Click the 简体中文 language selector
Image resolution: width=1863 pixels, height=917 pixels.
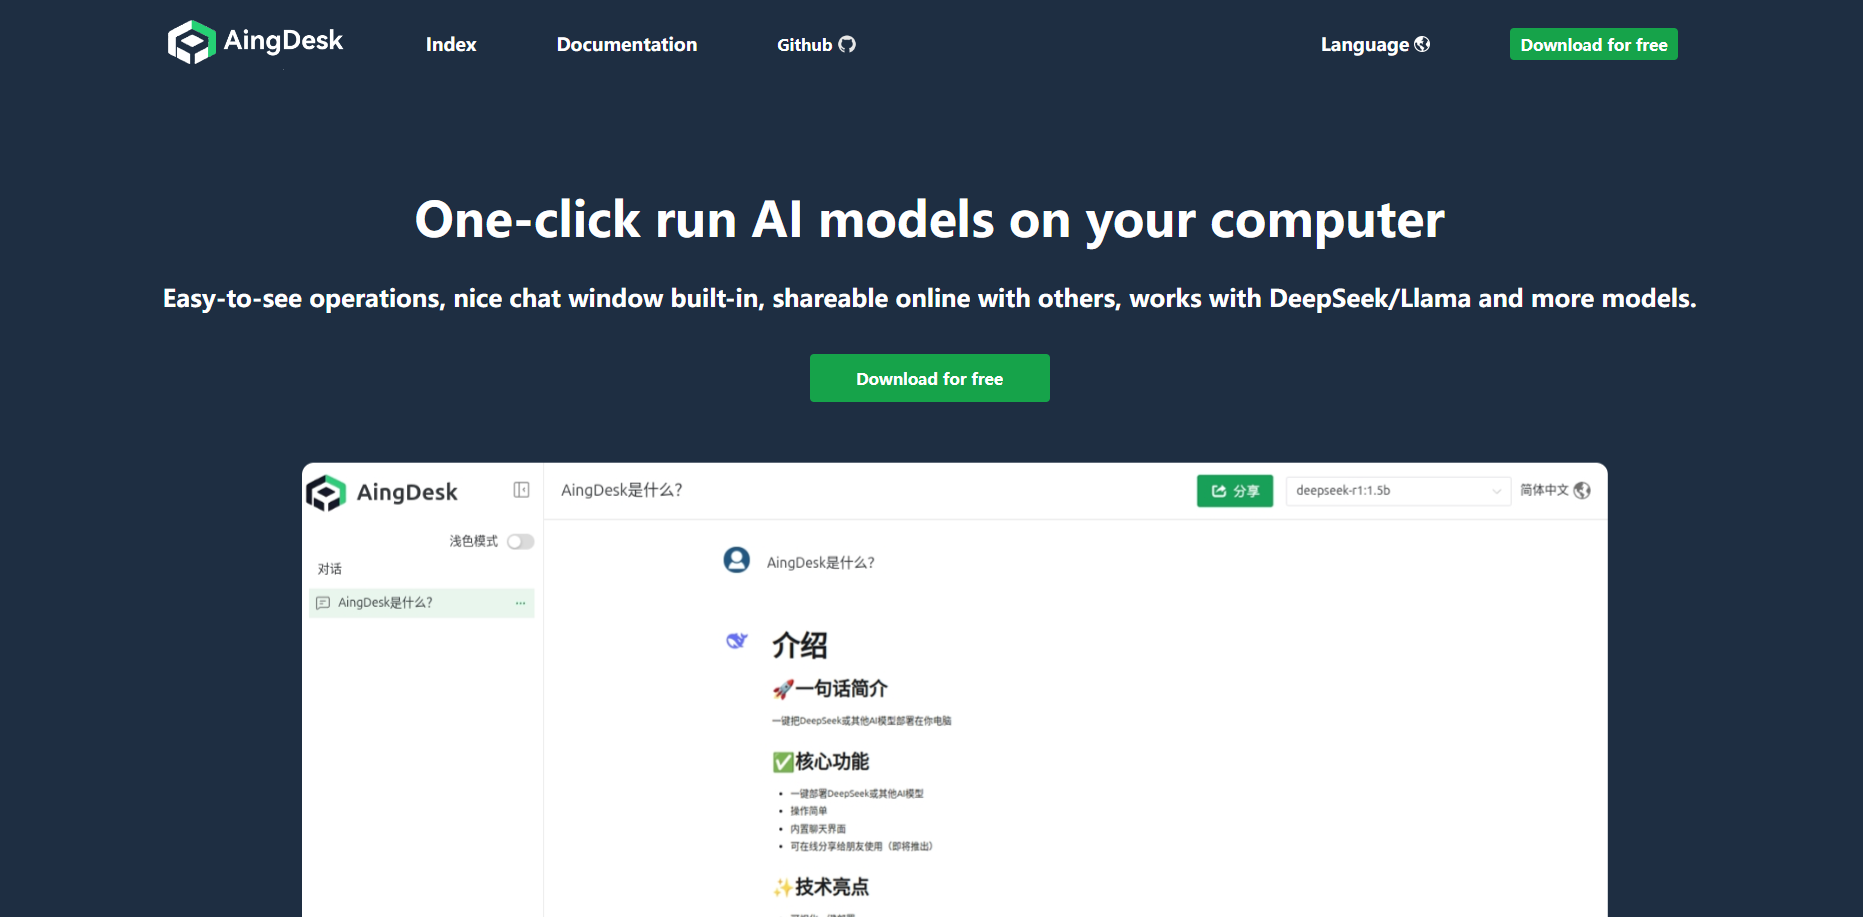tap(1555, 490)
